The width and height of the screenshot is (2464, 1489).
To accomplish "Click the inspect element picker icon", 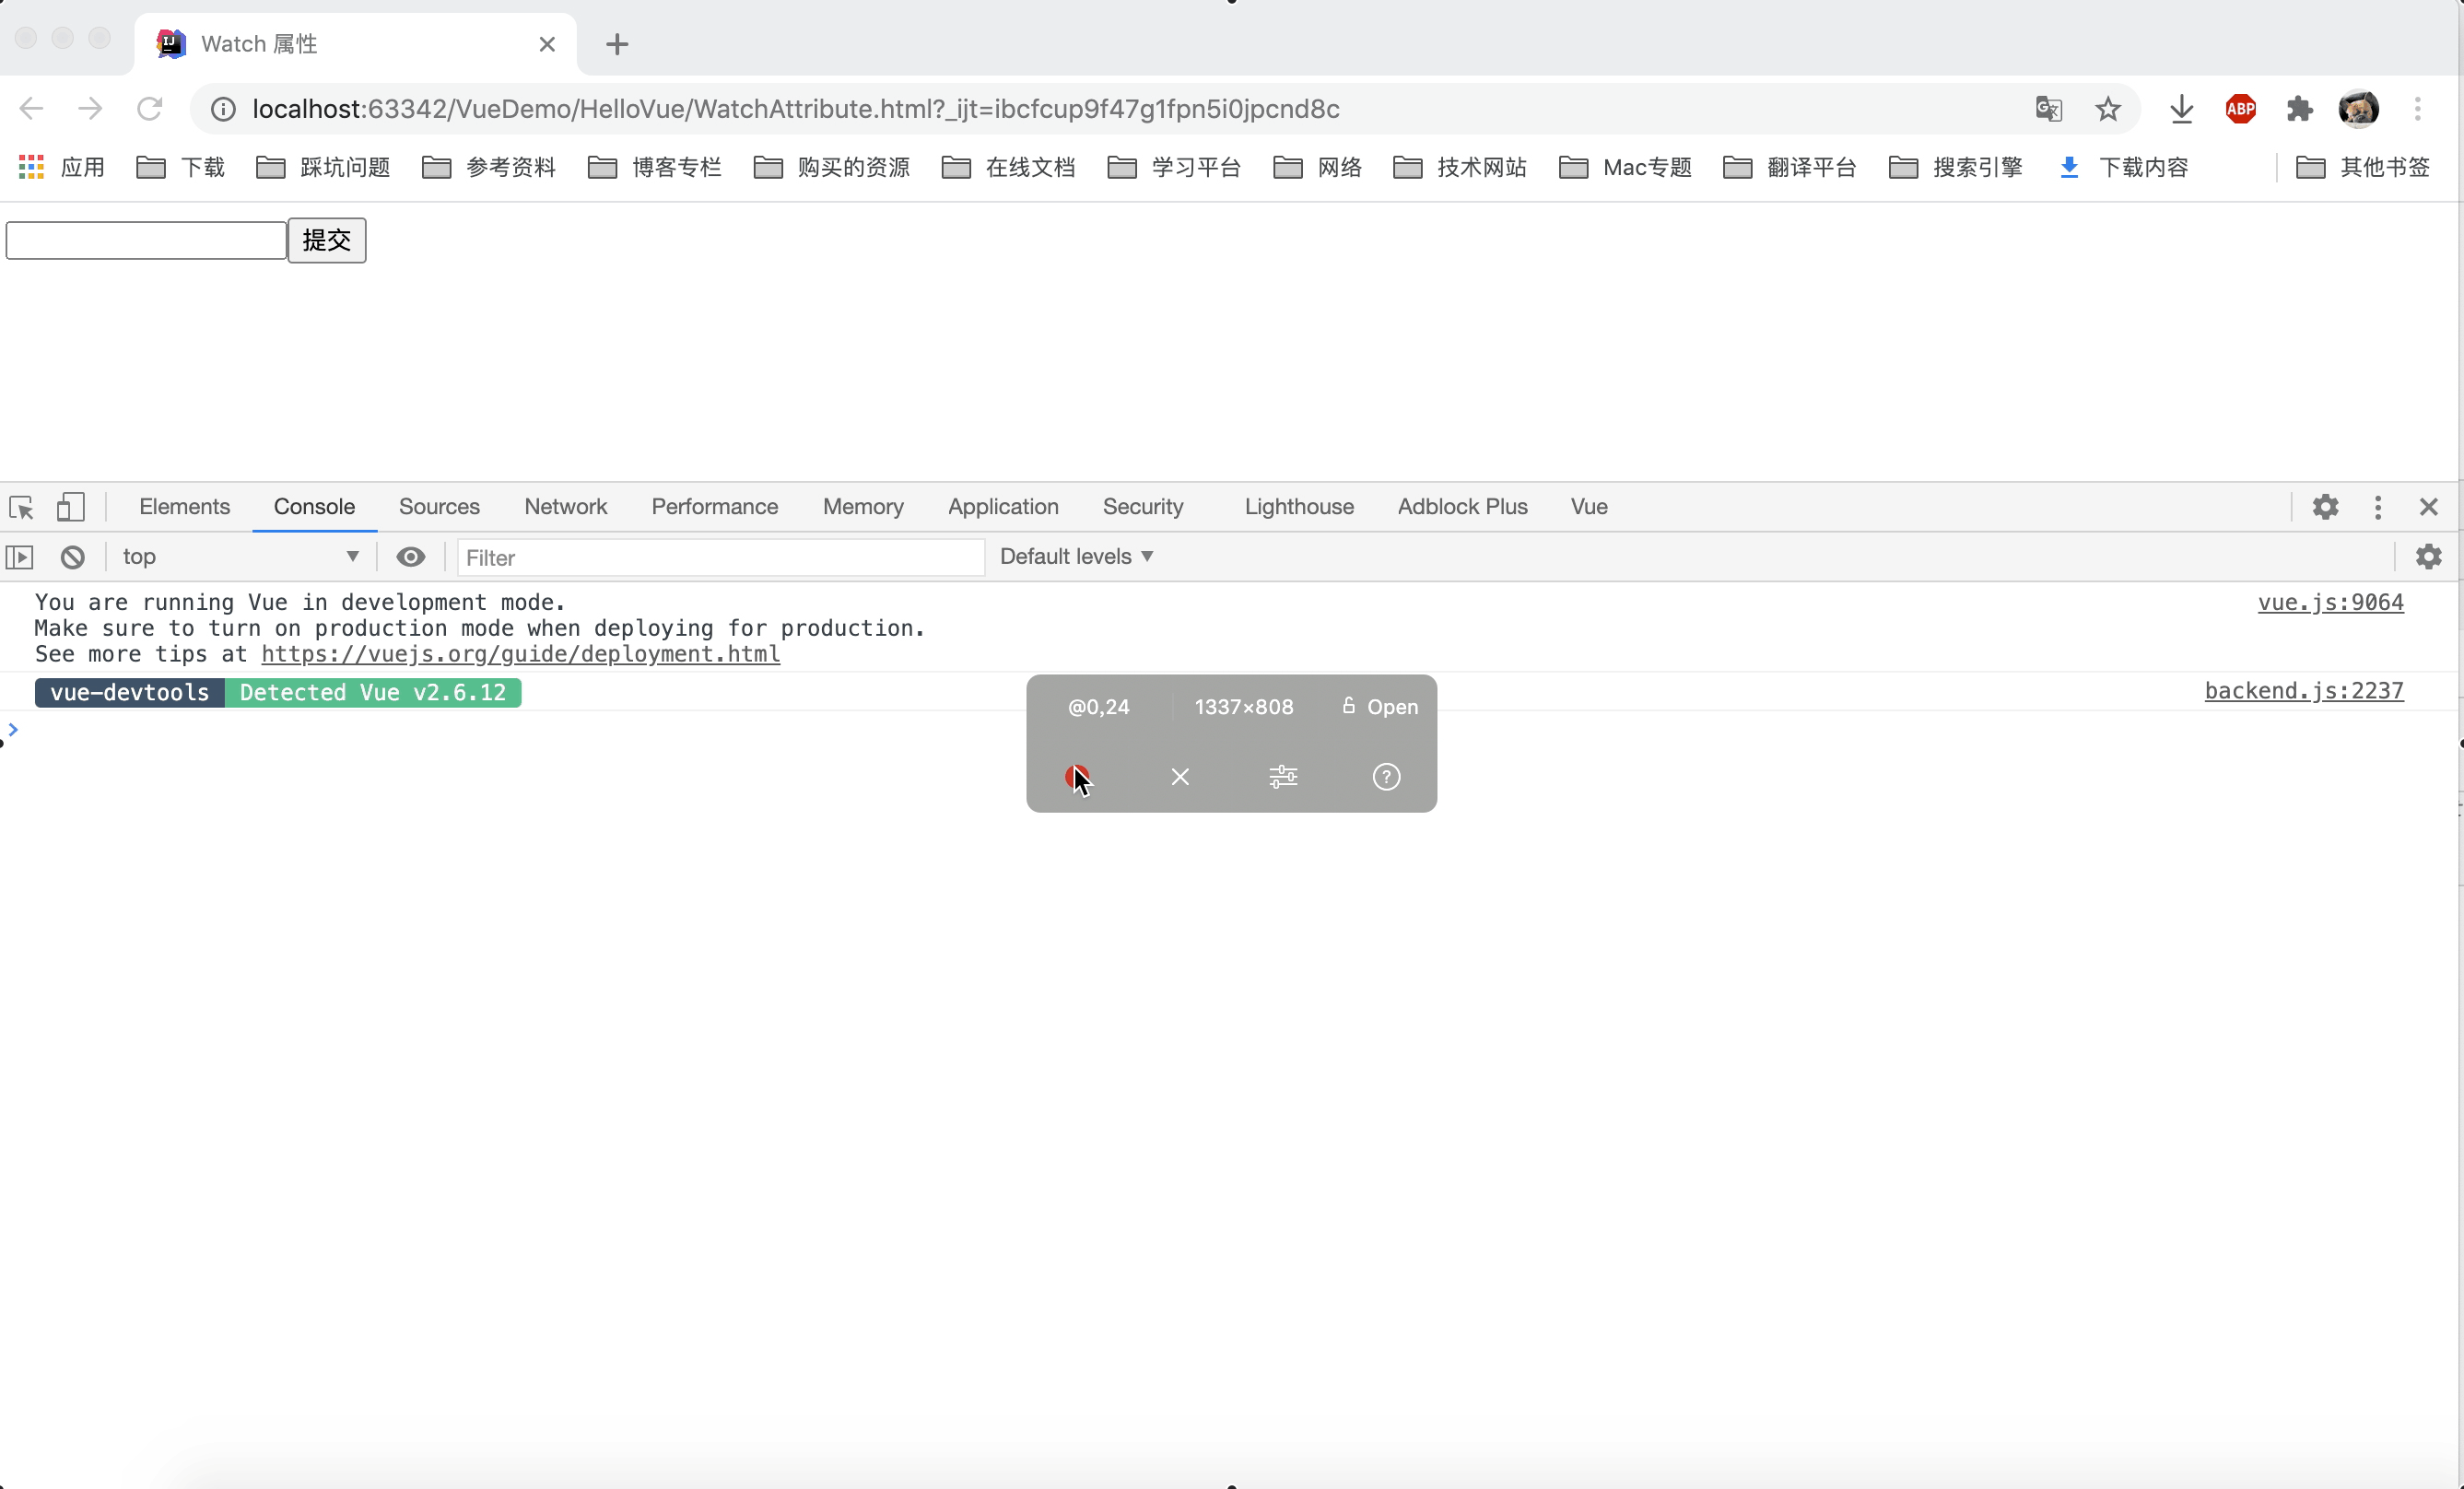I will [22, 507].
